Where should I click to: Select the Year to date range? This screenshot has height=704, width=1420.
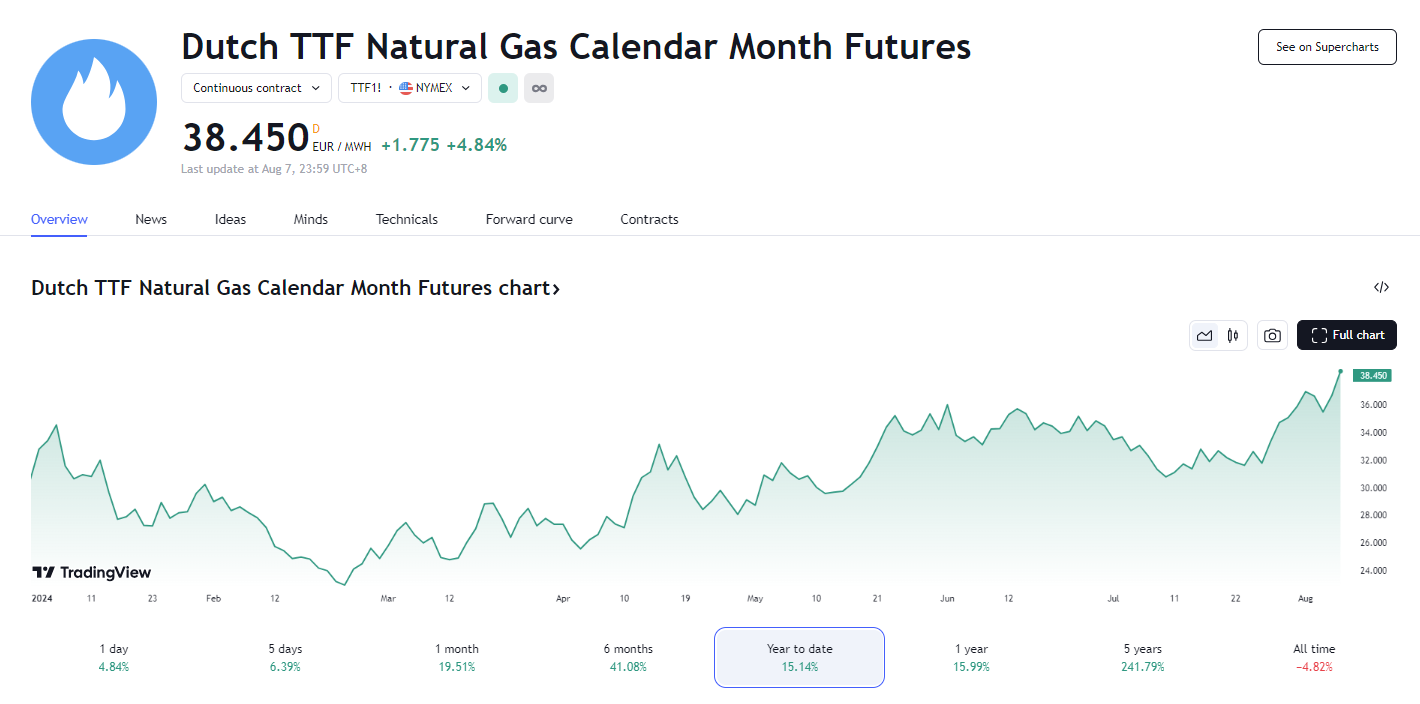[799, 657]
